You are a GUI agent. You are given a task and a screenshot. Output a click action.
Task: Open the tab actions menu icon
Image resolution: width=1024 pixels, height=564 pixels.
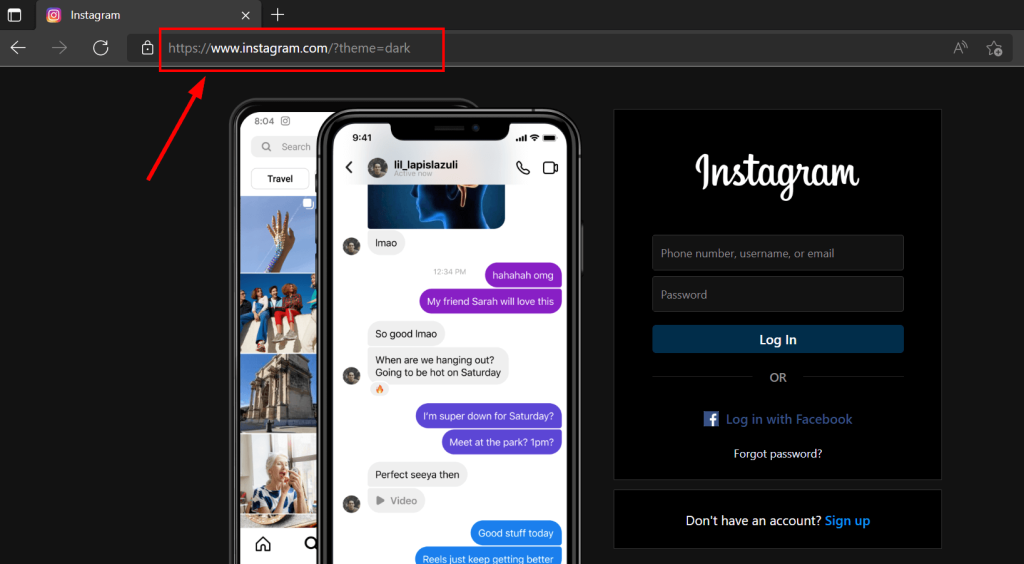pos(14,14)
